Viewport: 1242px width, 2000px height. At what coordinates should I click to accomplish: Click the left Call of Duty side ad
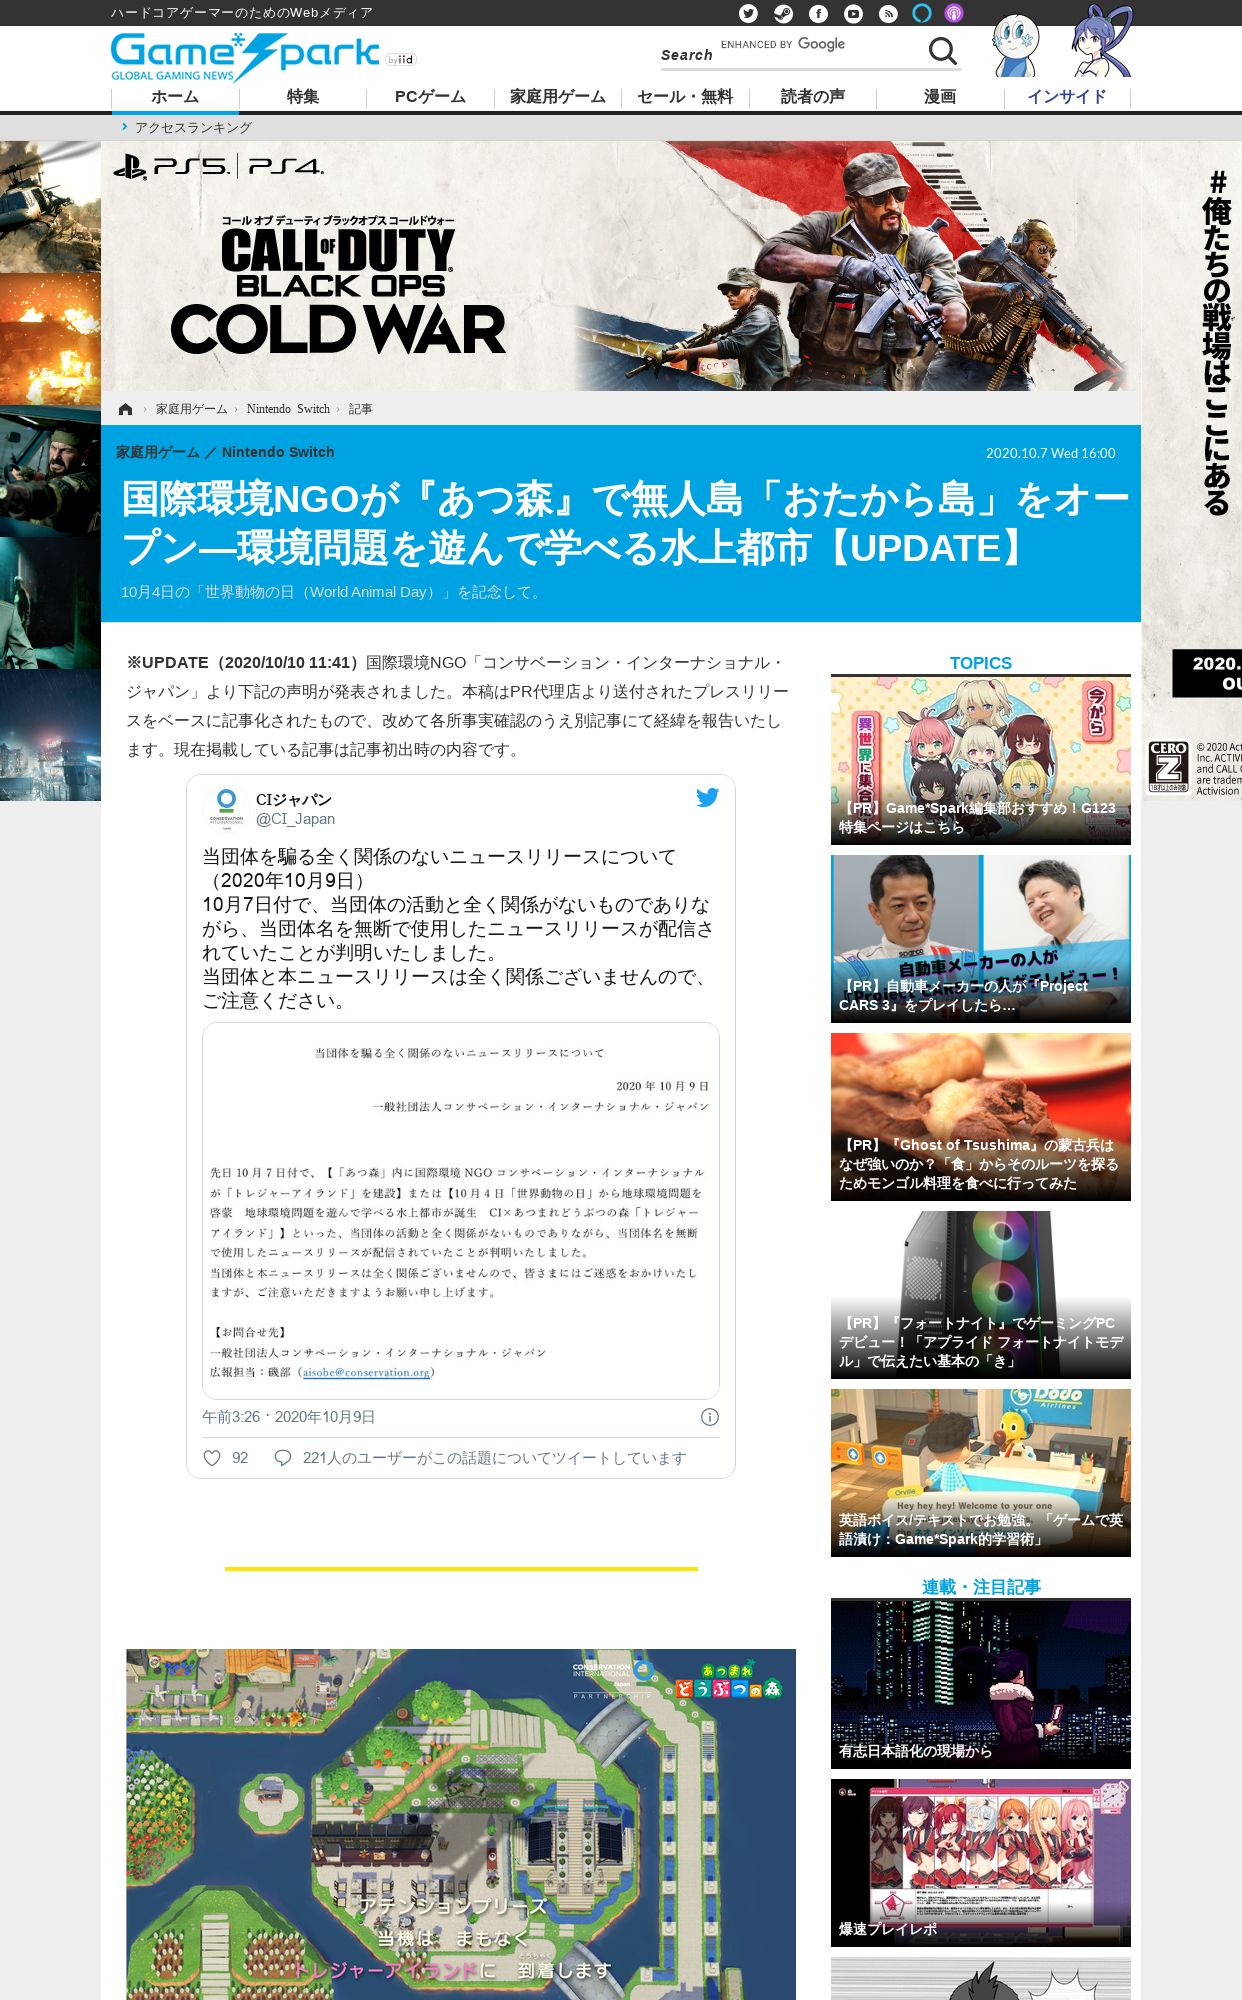tap(50, 471)
